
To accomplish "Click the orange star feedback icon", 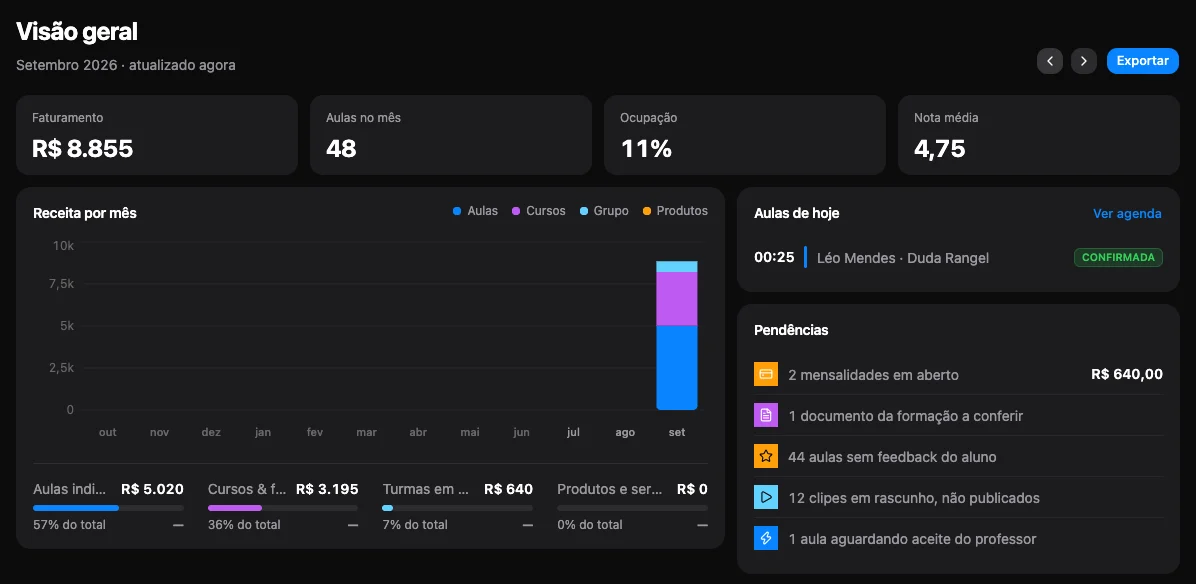I will (x=766, y=457).
